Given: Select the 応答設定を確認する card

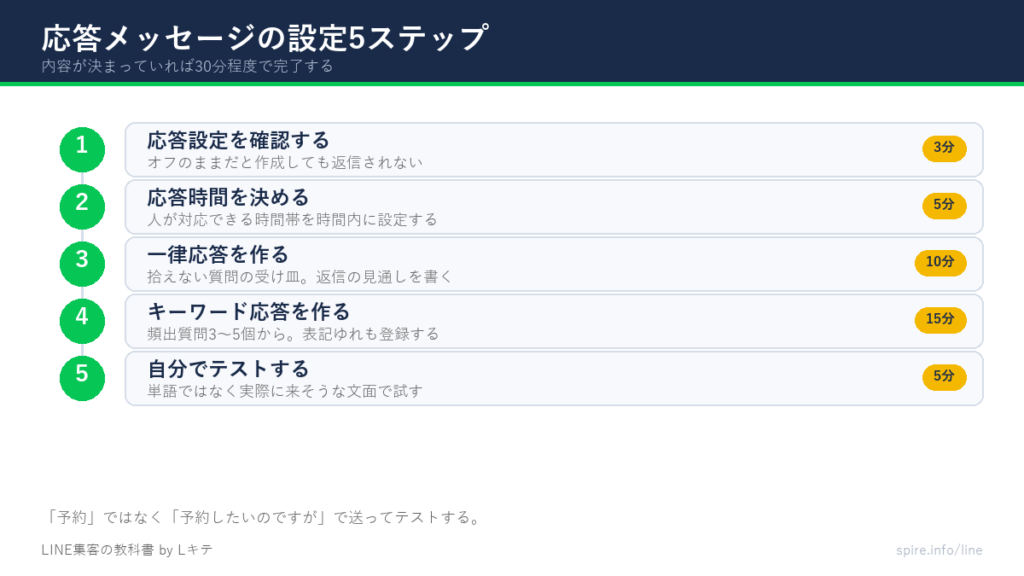Looking at the screenshot, I should 554,150.
